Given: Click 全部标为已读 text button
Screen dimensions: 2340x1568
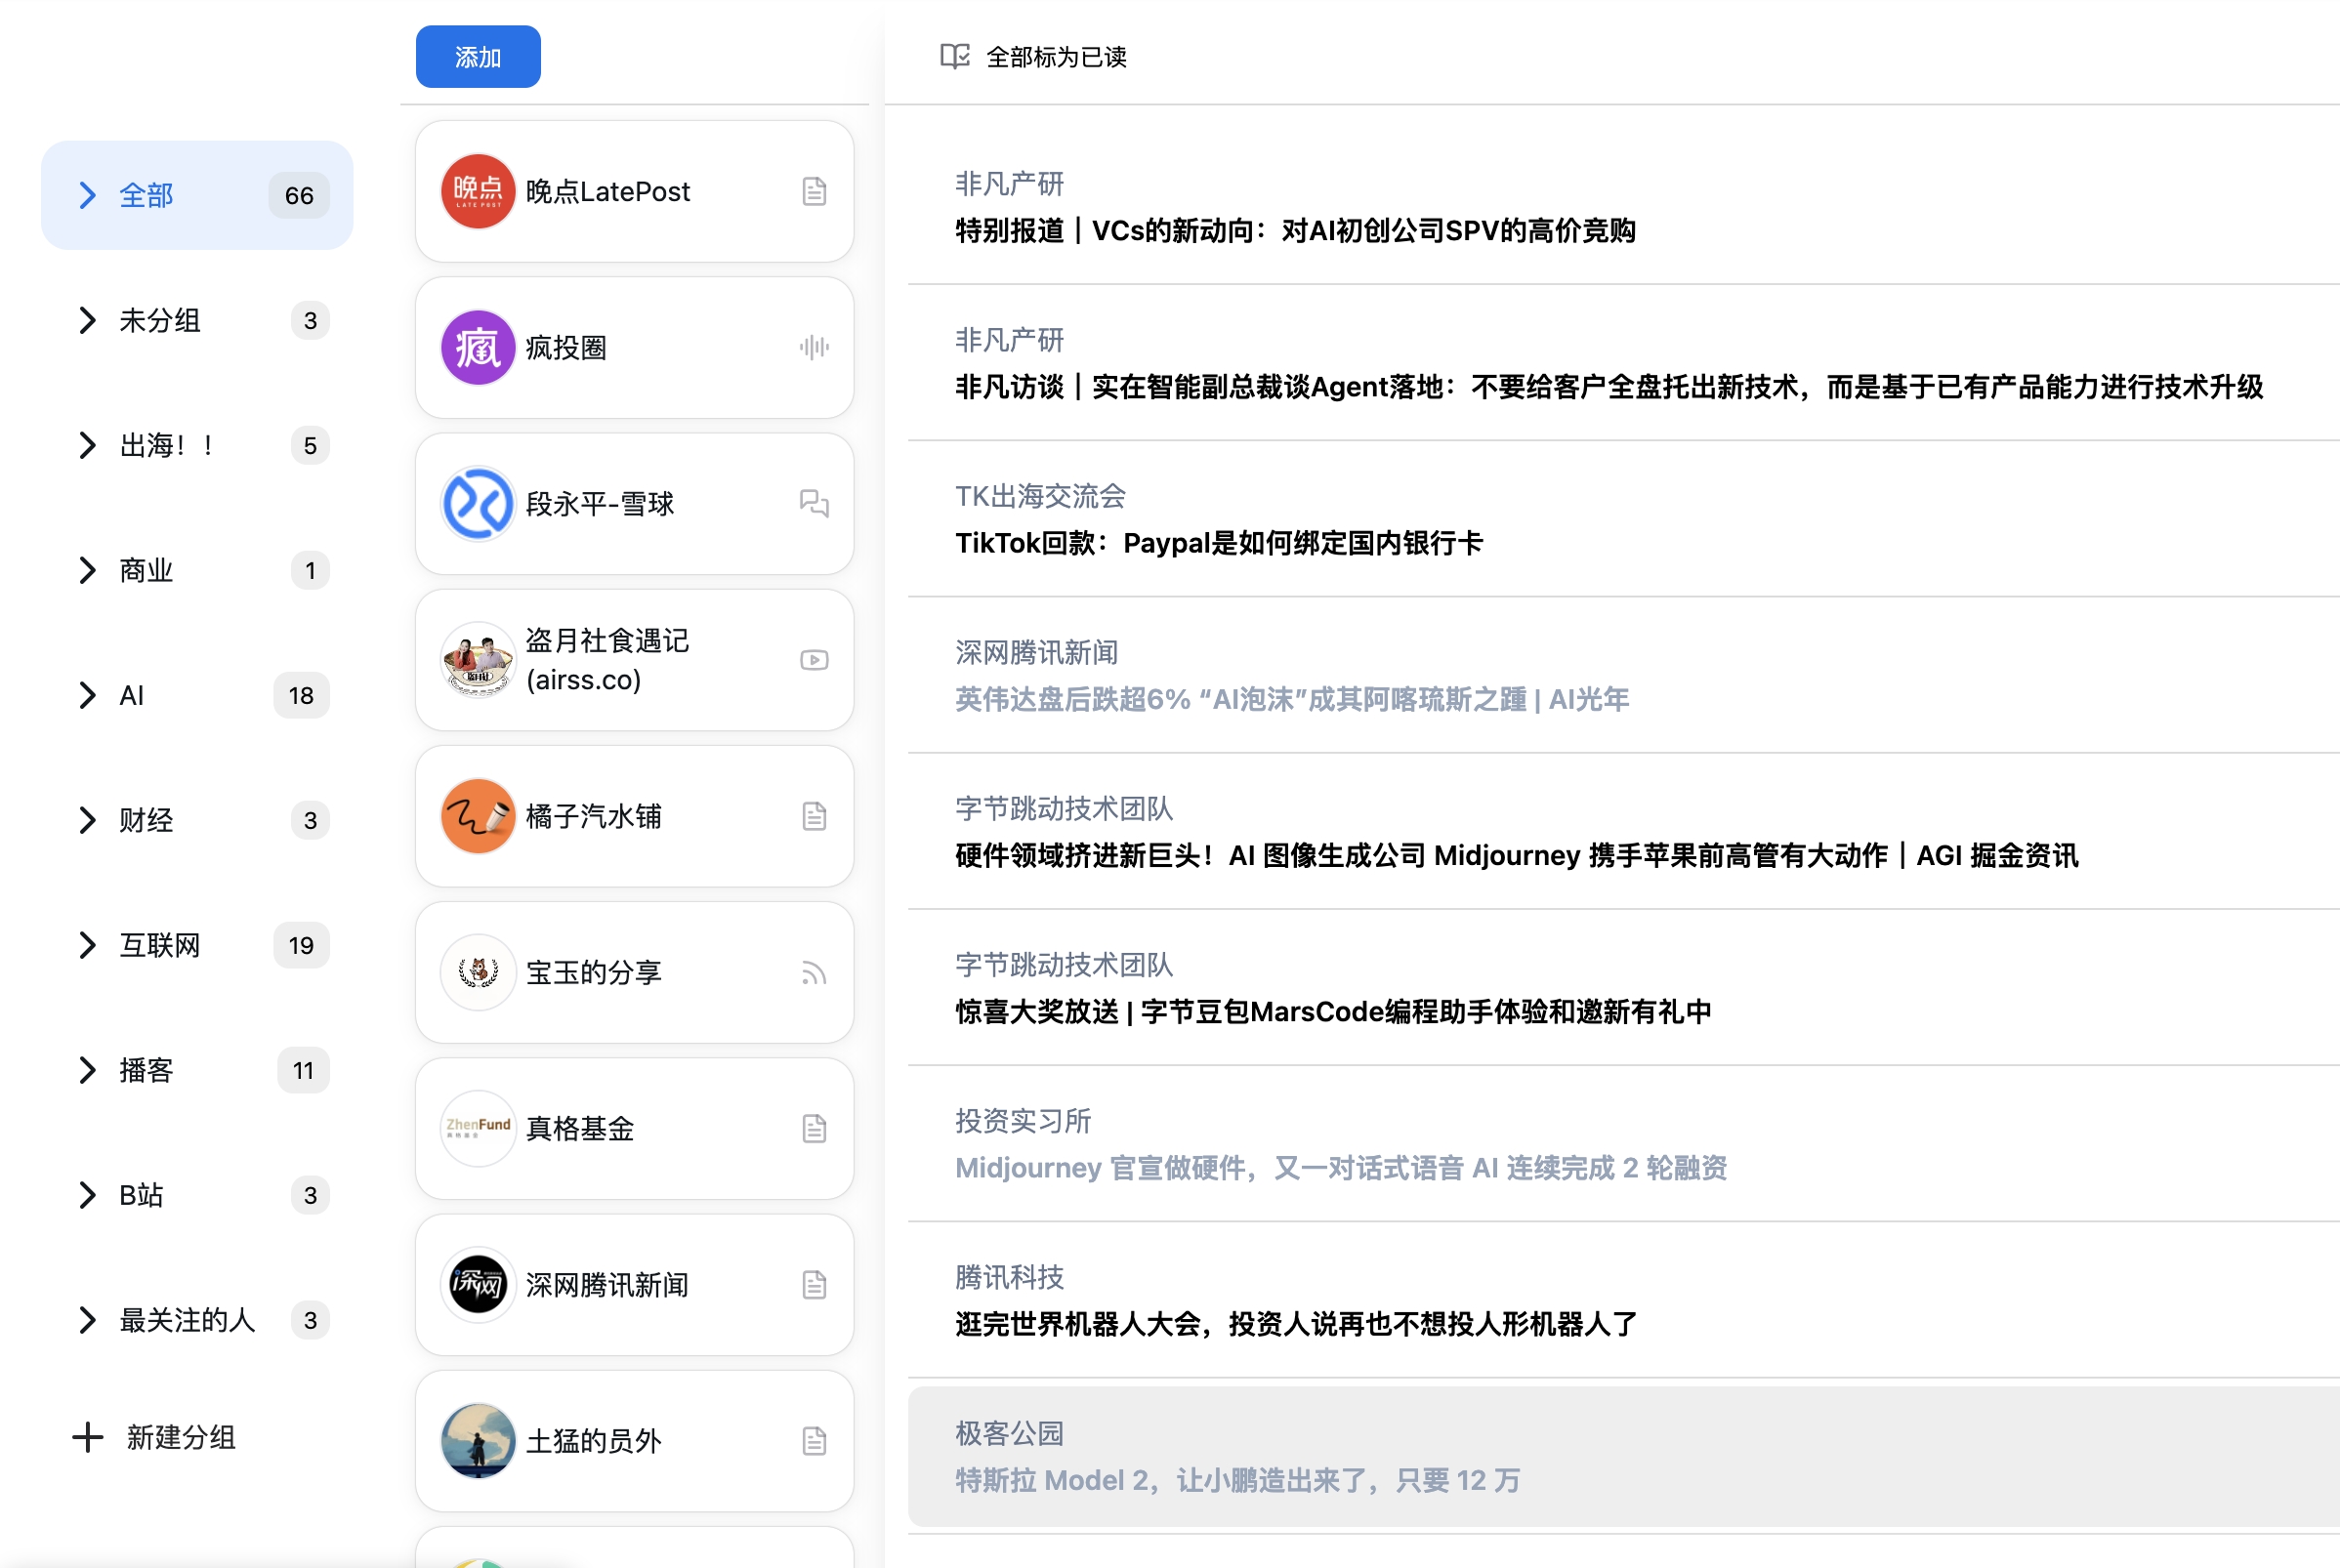Looking at the screenshot, I should pyautogui.click(x=1056, y=57).
